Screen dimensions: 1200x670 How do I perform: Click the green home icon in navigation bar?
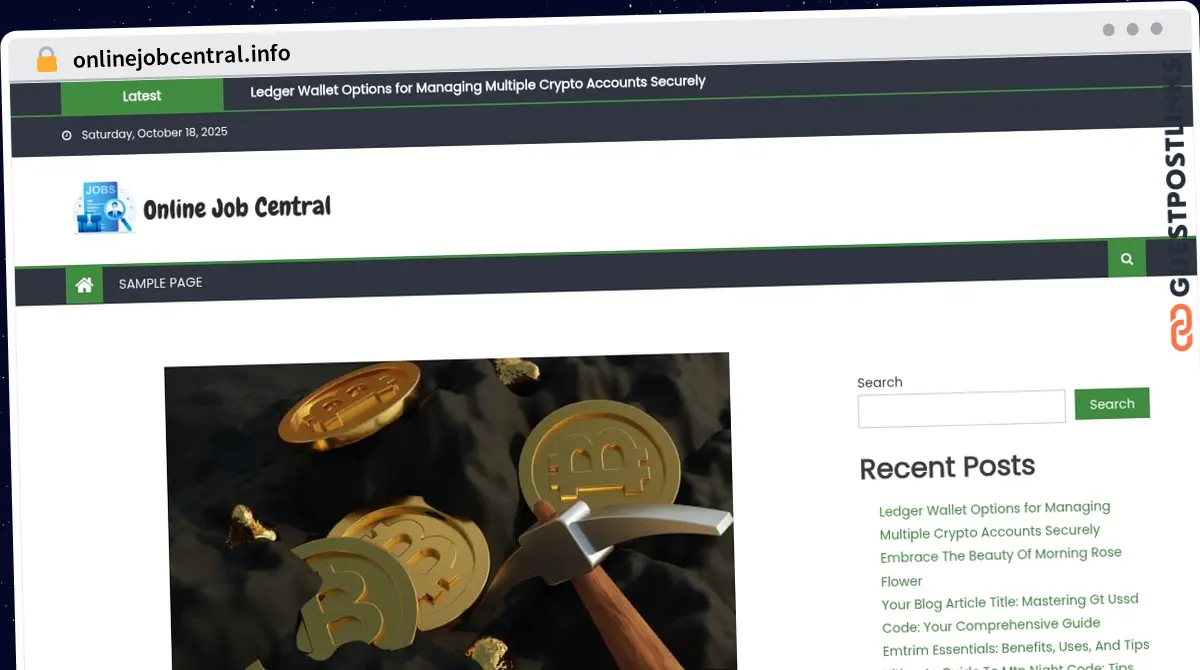(84, 285)
